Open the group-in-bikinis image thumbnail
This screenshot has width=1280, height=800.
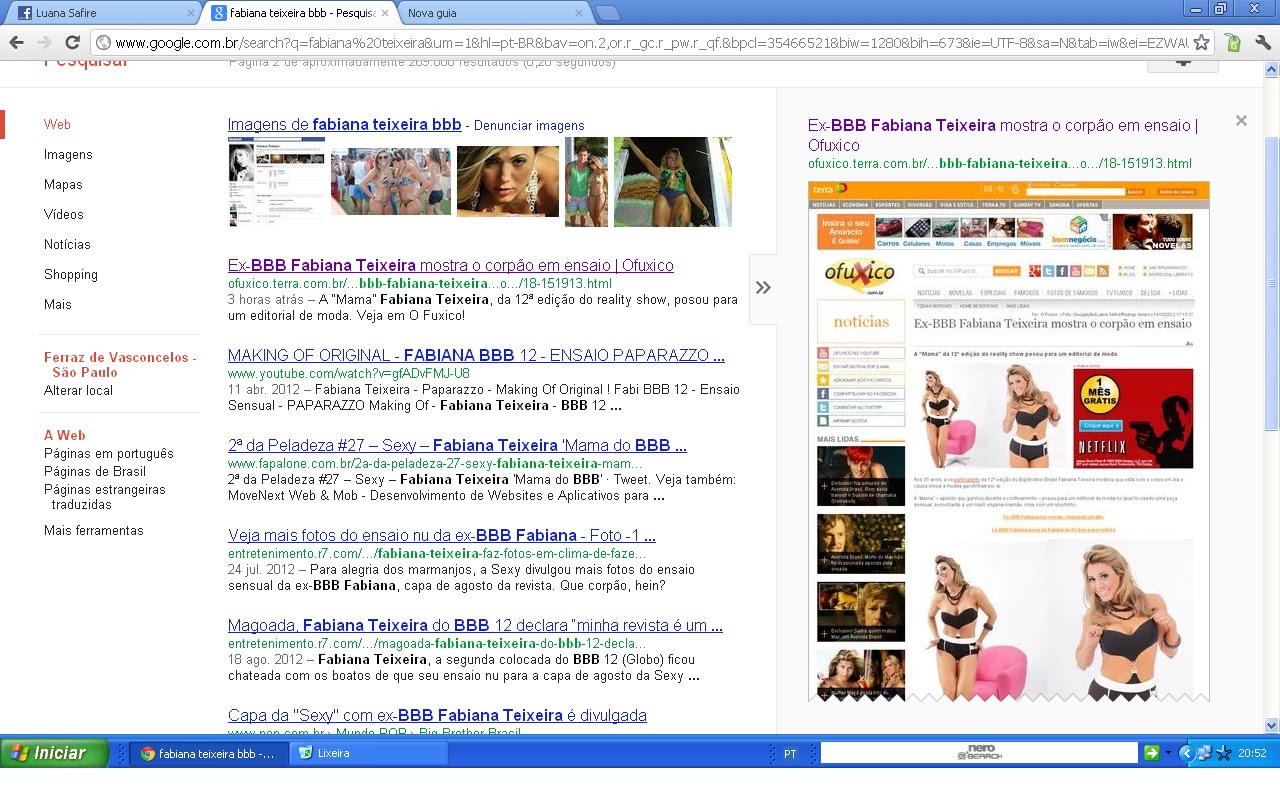tap(391, 182)
